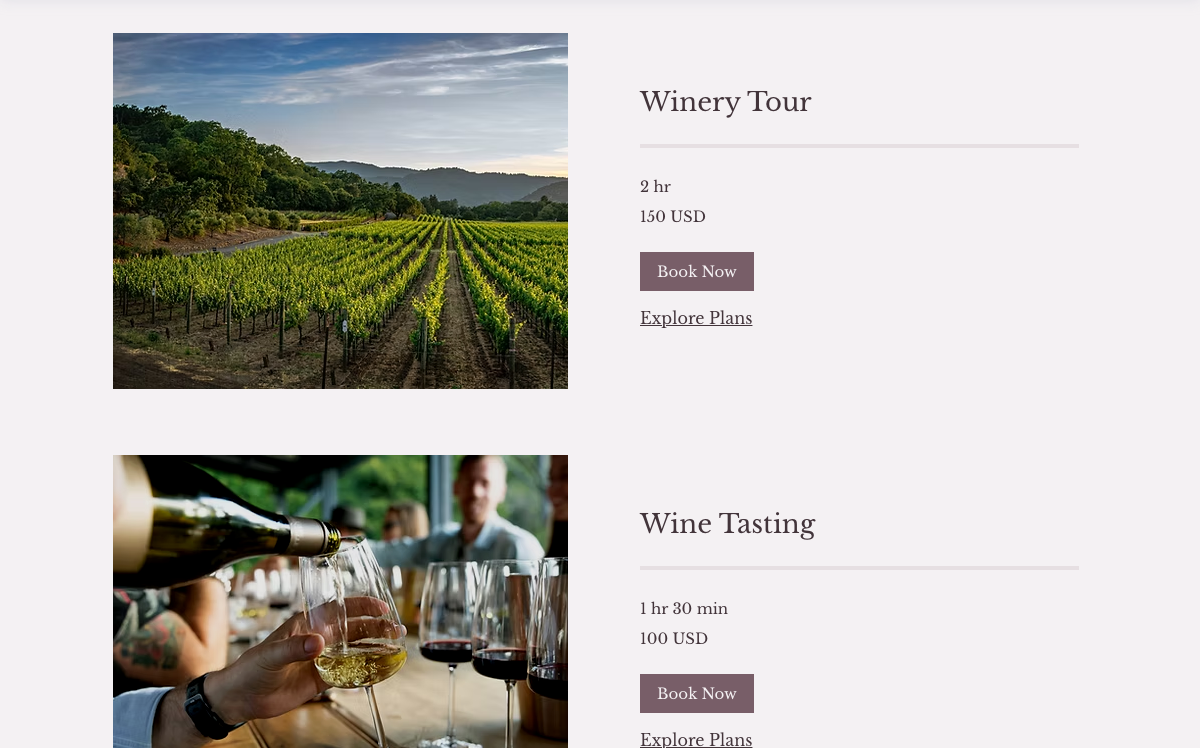This screenshot has width=1200, height=748.
Task: Open Explore Plans under Wine Tasting
Action: click(696, 739)
